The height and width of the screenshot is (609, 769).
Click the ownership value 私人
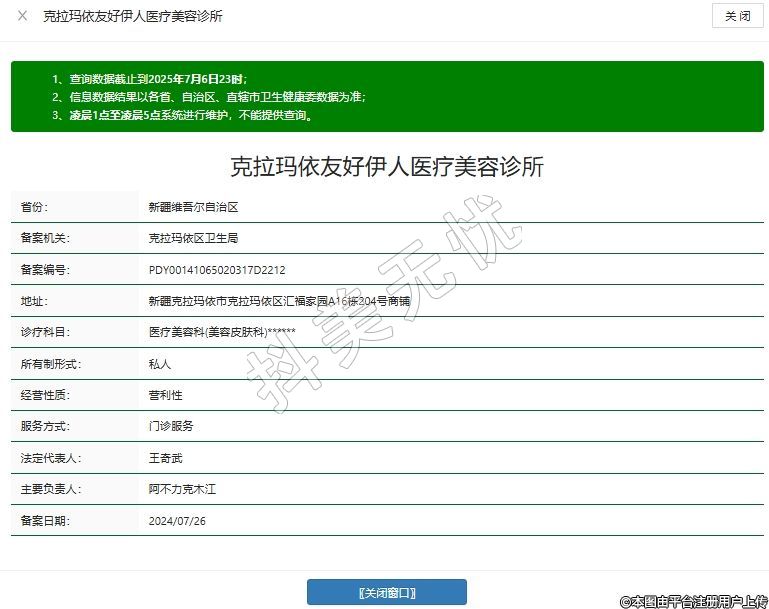[x=159, y=364]
